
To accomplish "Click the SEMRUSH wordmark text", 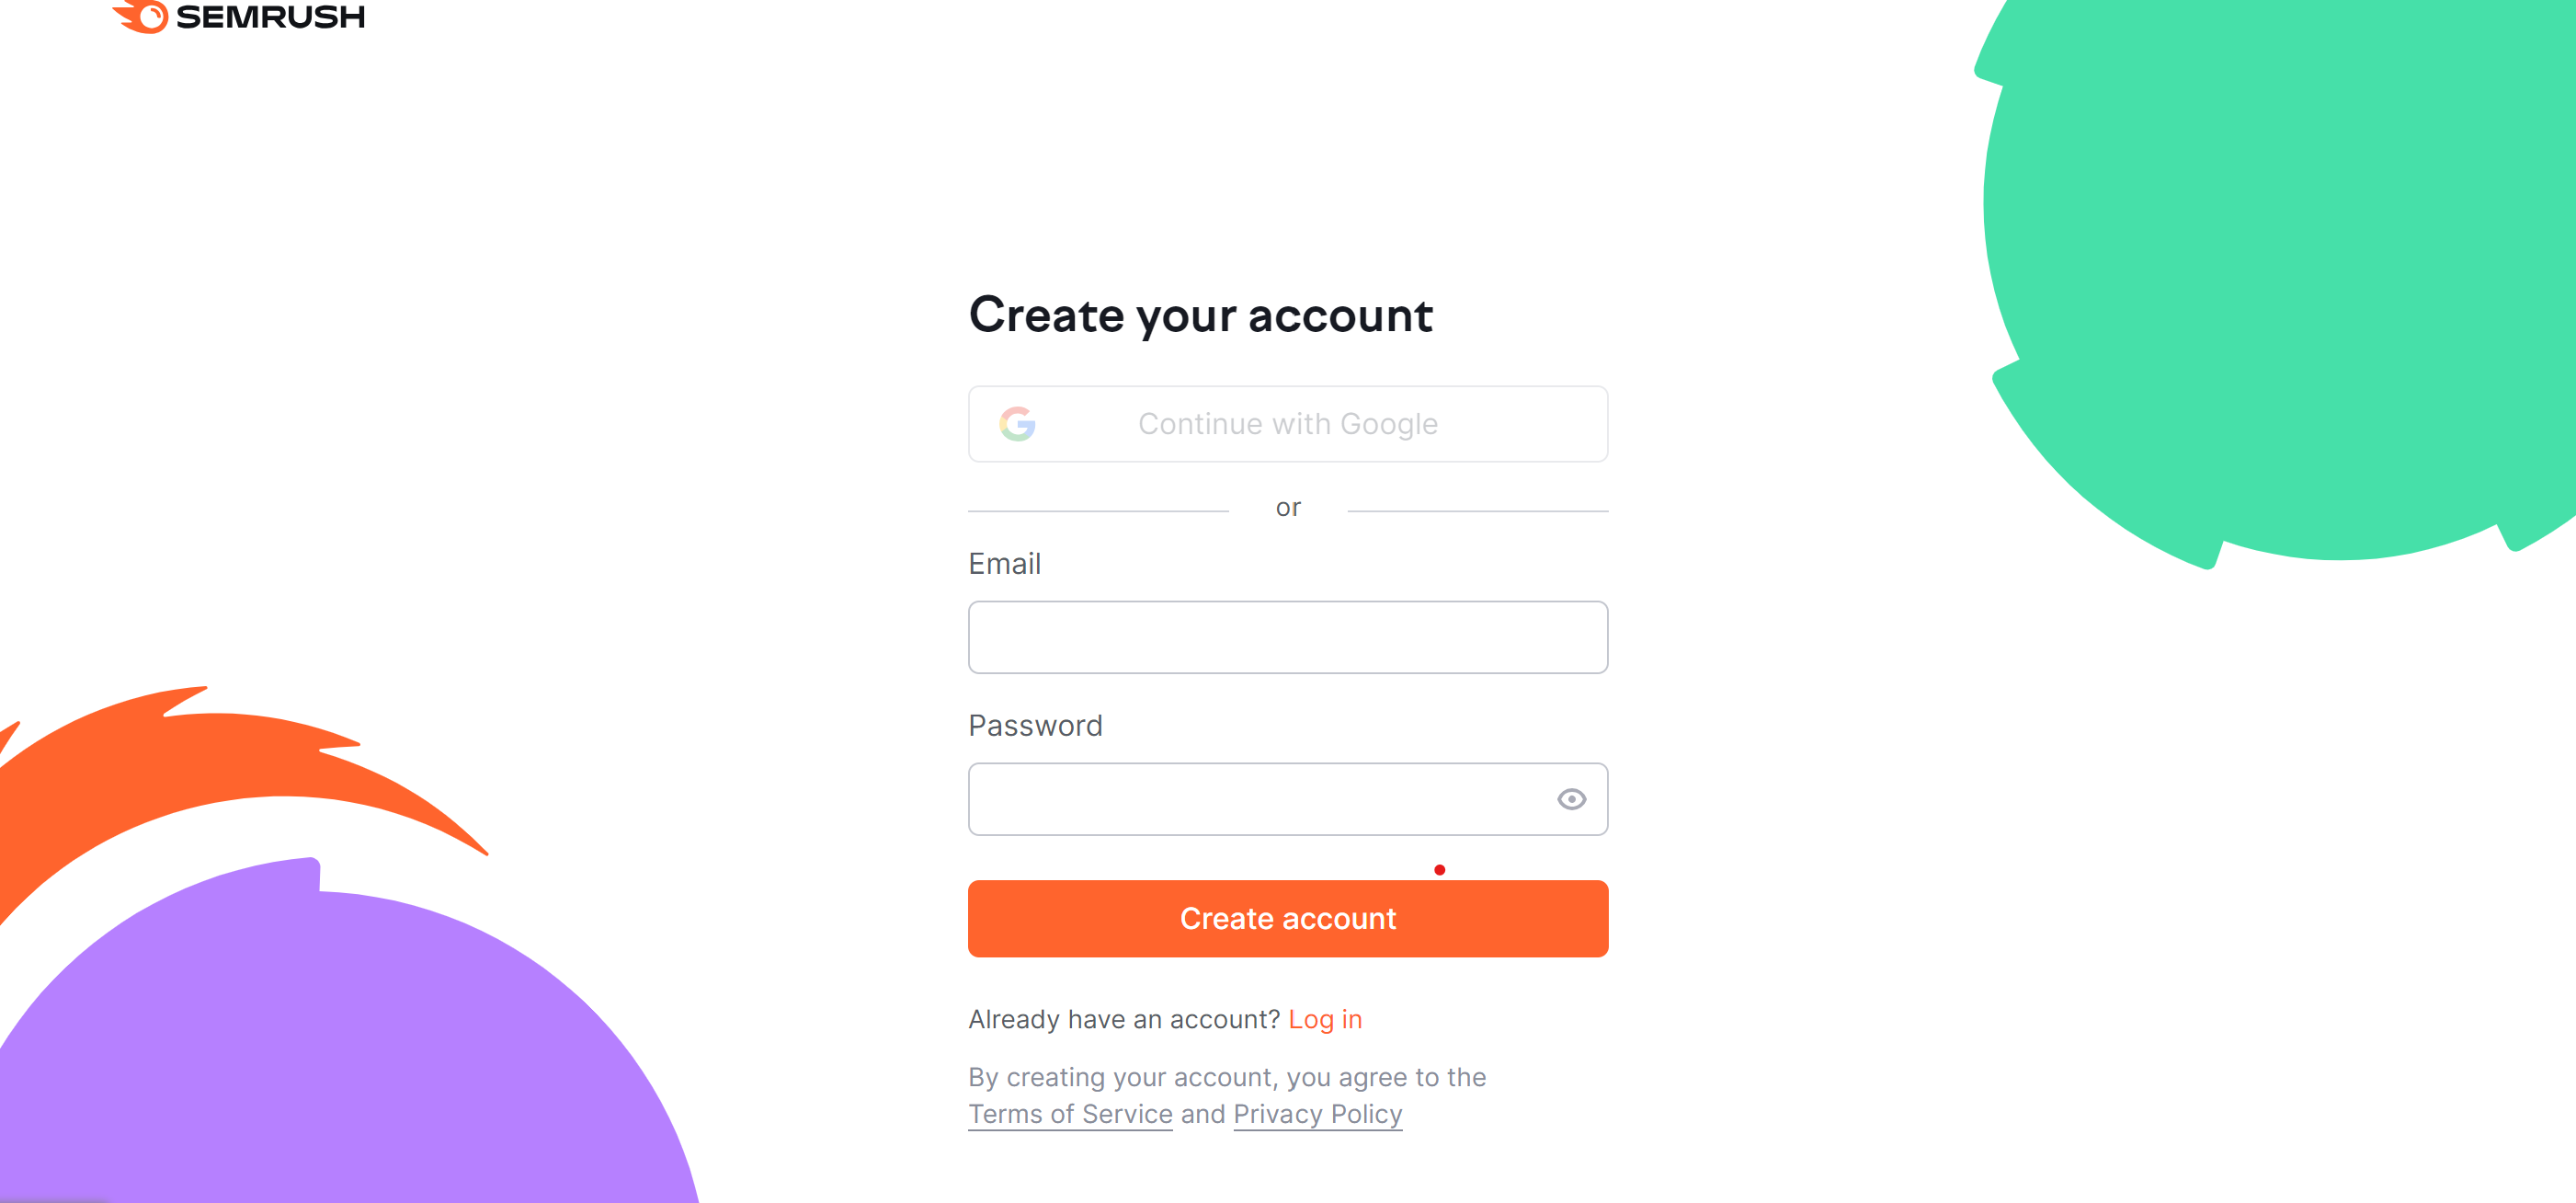I will click(x=270, y=17).
